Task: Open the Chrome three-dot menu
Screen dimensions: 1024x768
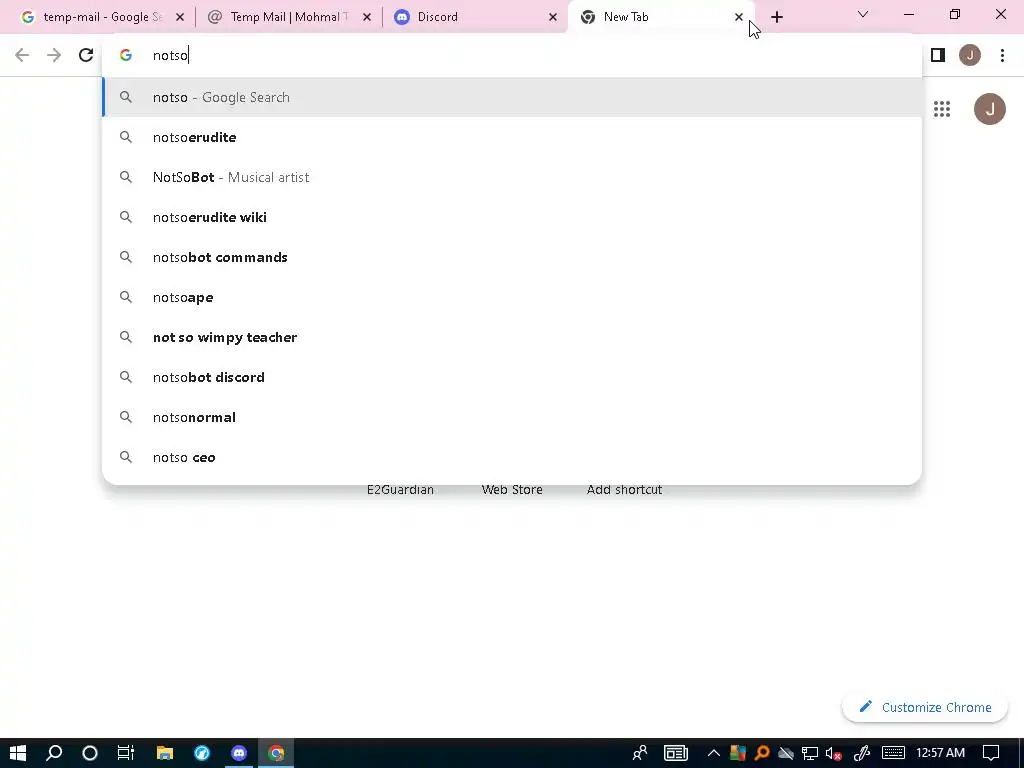Action: pos(1002,55)
